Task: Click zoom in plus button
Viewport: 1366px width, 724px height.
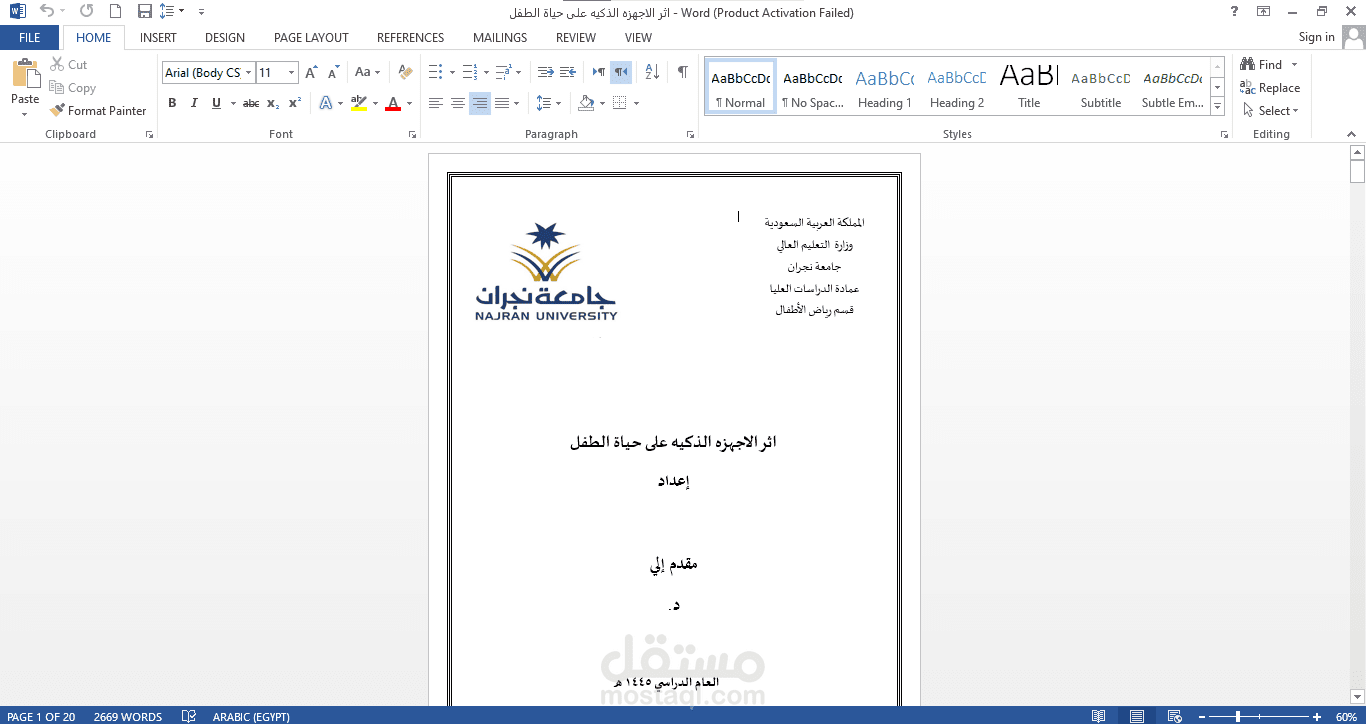Action: (x=1319, y=716)
